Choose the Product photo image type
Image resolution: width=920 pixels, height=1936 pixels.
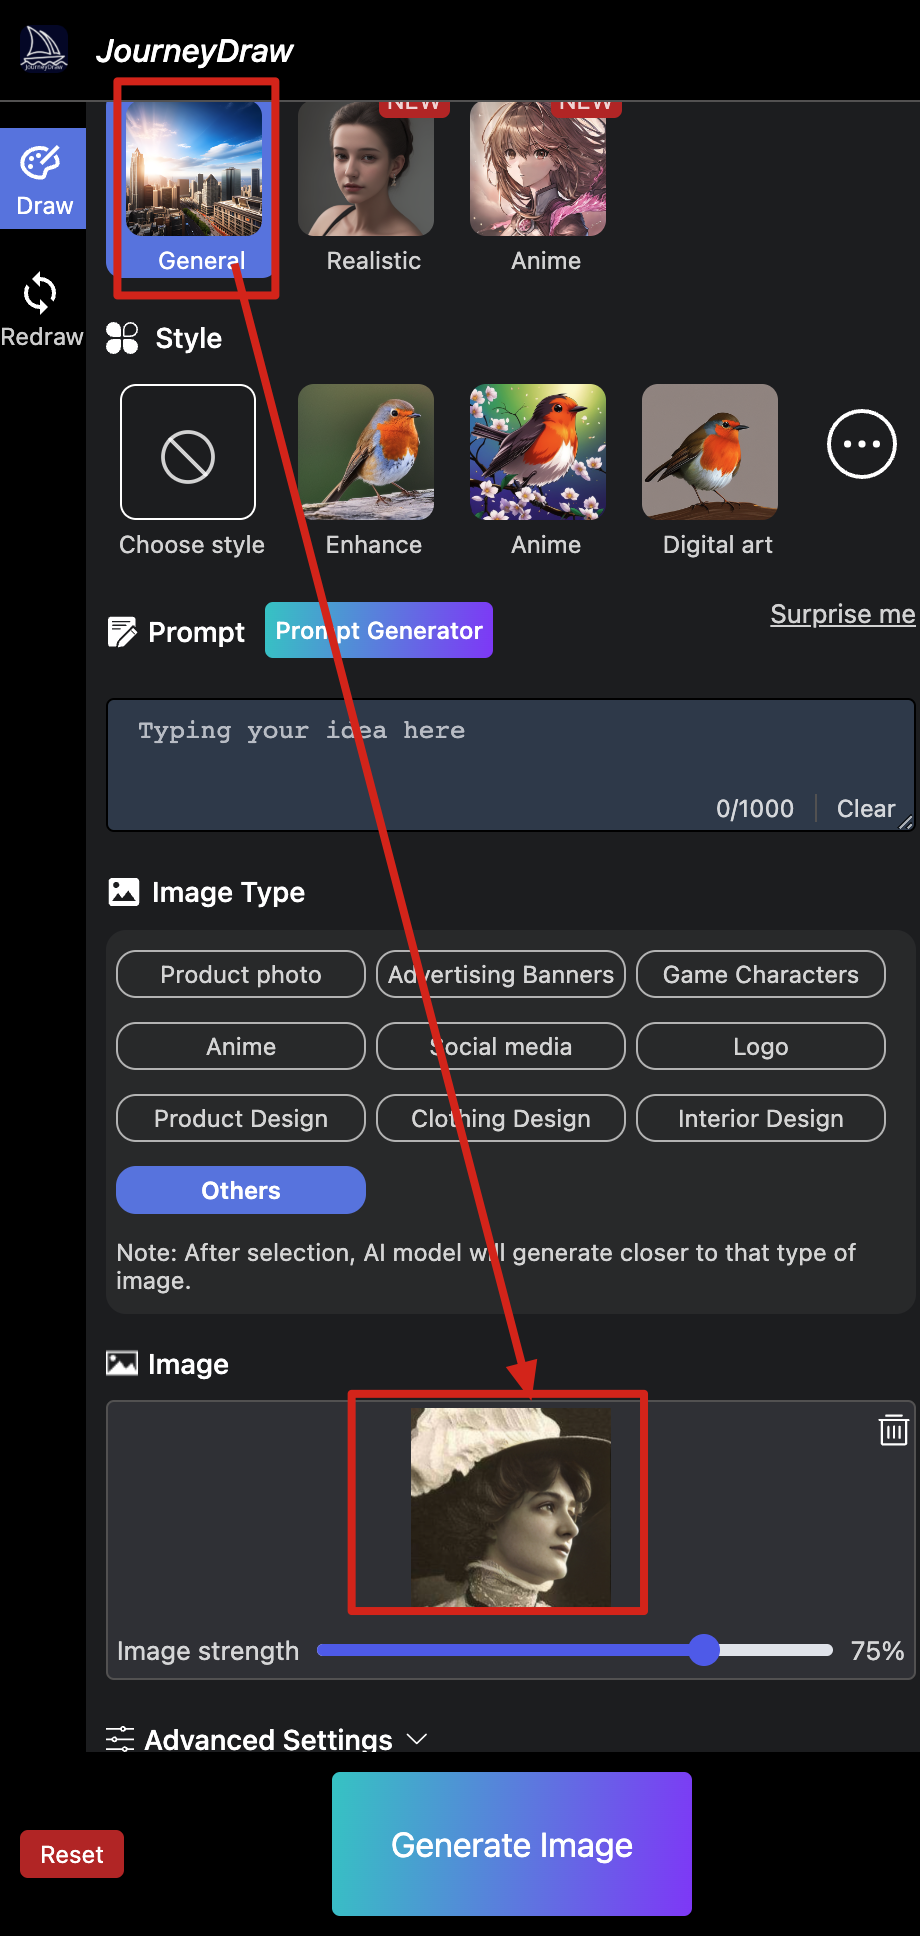[x=241, y=974]
